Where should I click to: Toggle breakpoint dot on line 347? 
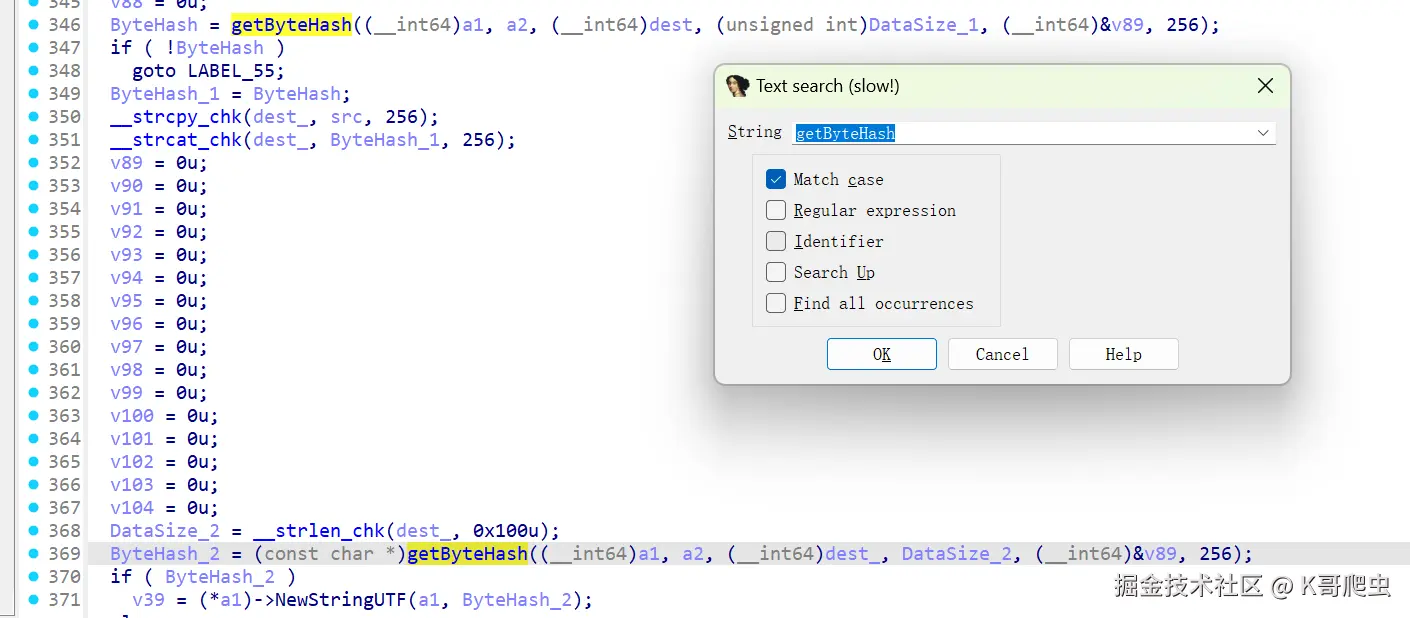click(34, 47)
